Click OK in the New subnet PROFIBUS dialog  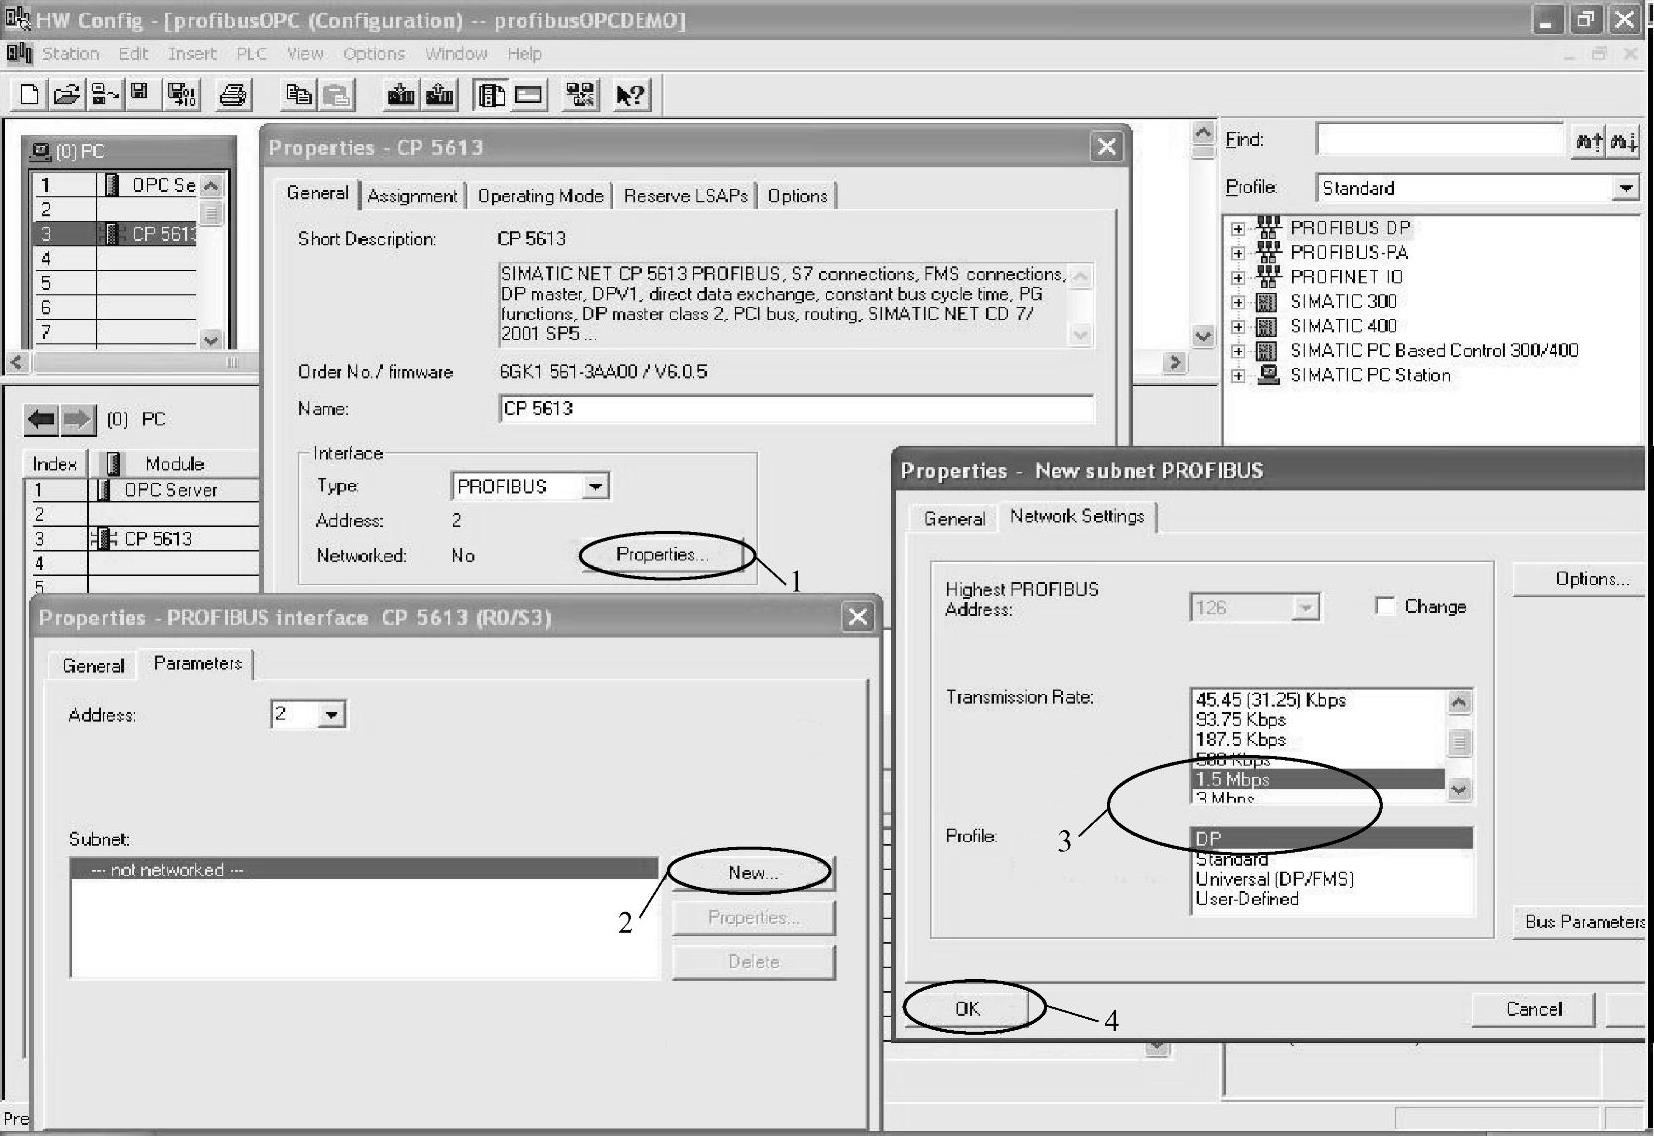[967, 1009]
